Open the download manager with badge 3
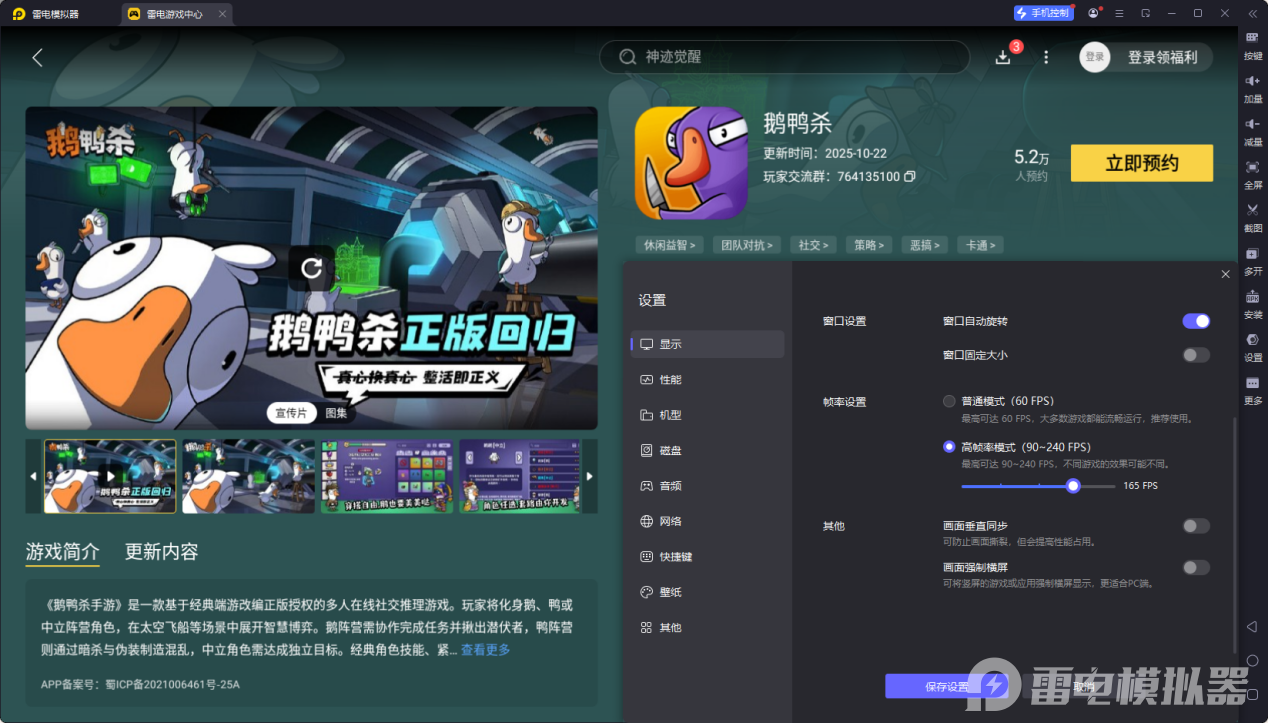 coord(1002,57)
